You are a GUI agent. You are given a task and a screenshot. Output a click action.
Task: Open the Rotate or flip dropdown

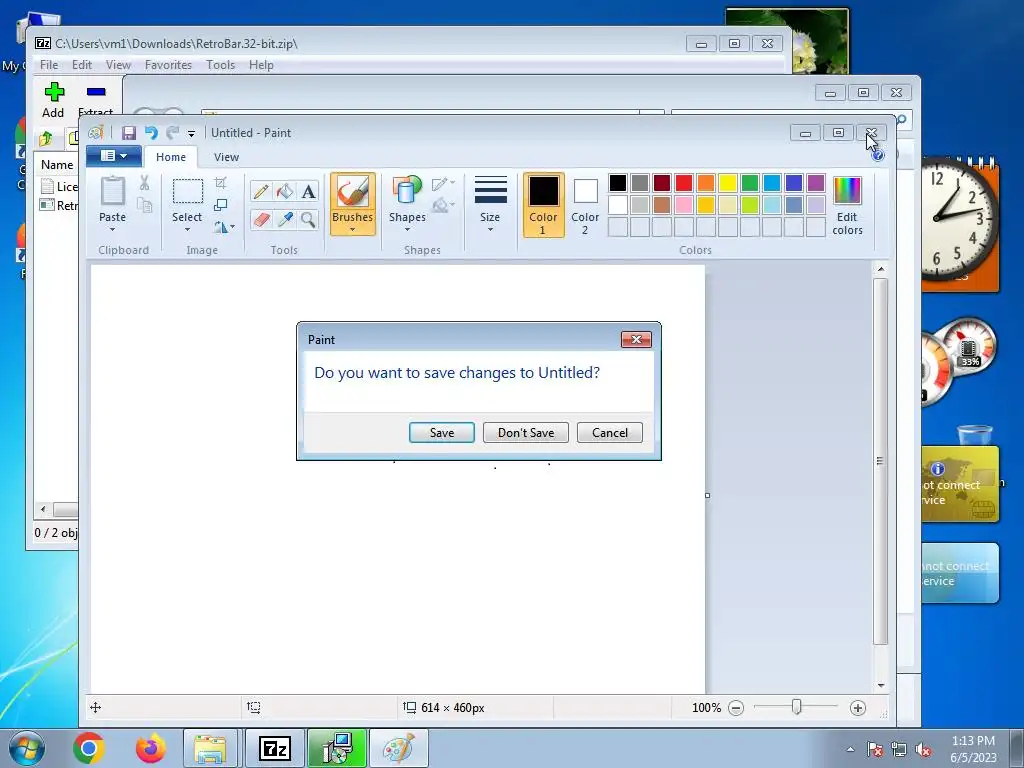click(224, 227)
